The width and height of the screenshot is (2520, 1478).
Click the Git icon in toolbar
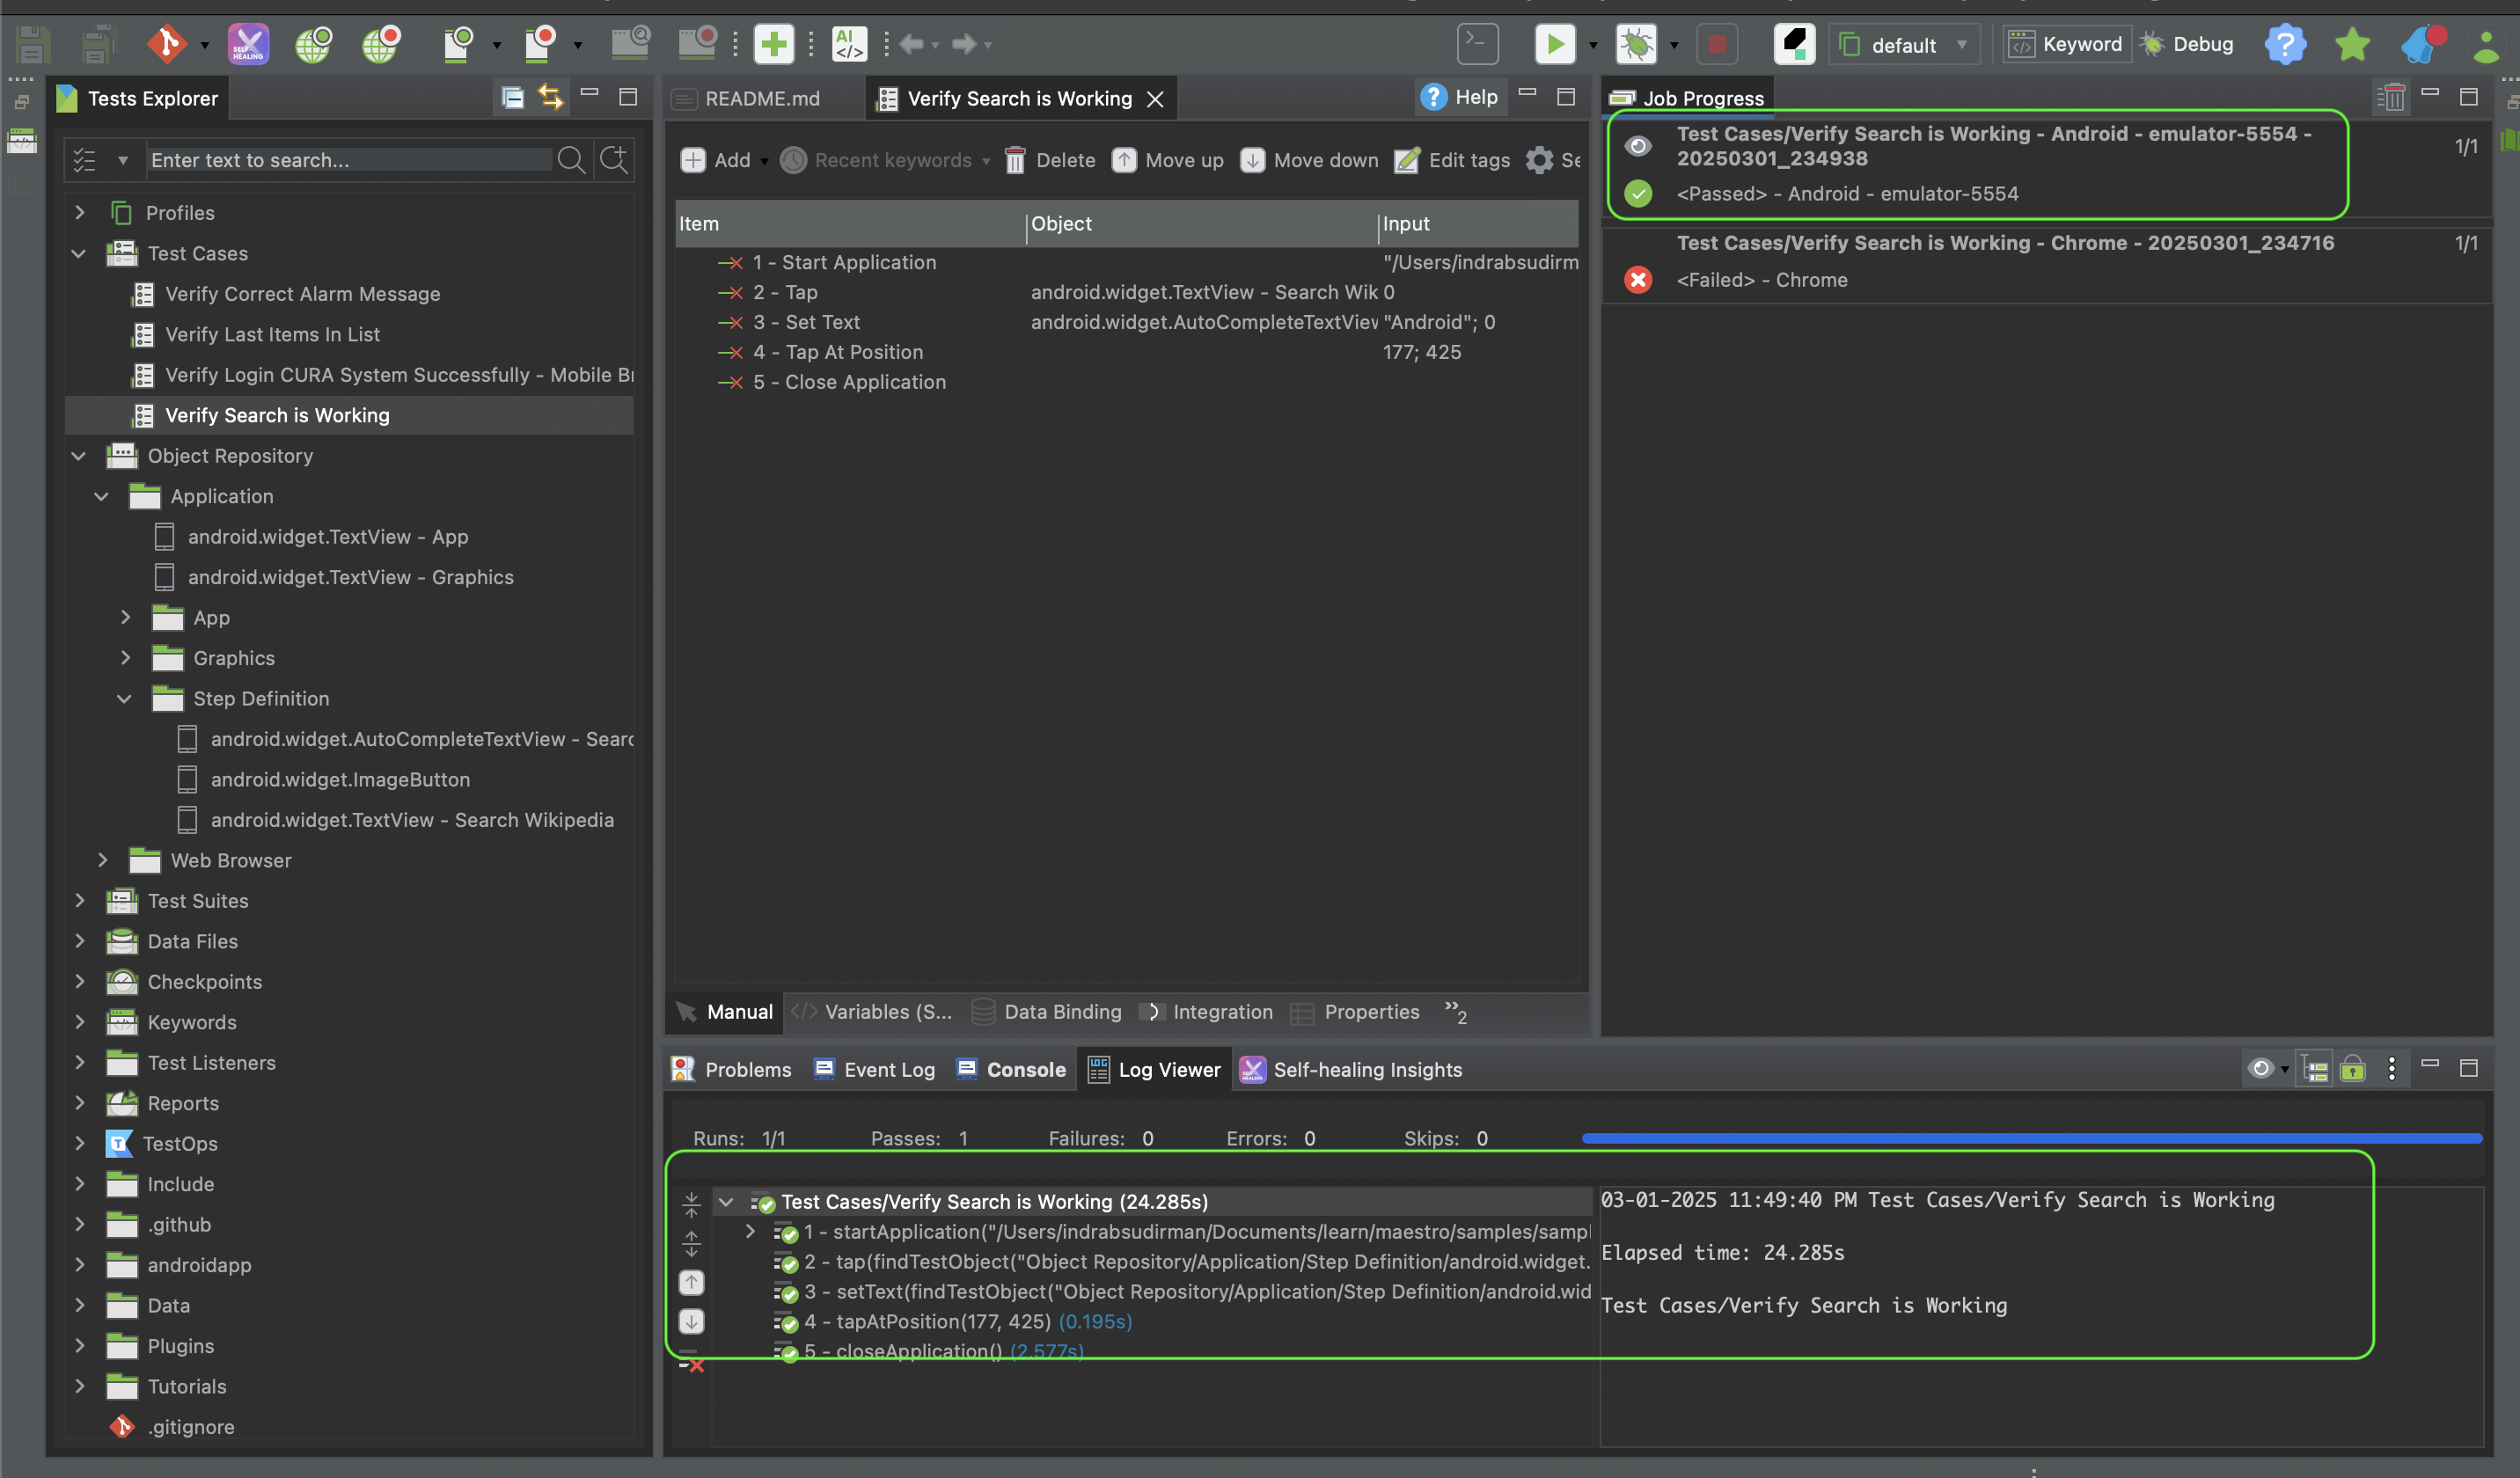(x=166, y=44)
